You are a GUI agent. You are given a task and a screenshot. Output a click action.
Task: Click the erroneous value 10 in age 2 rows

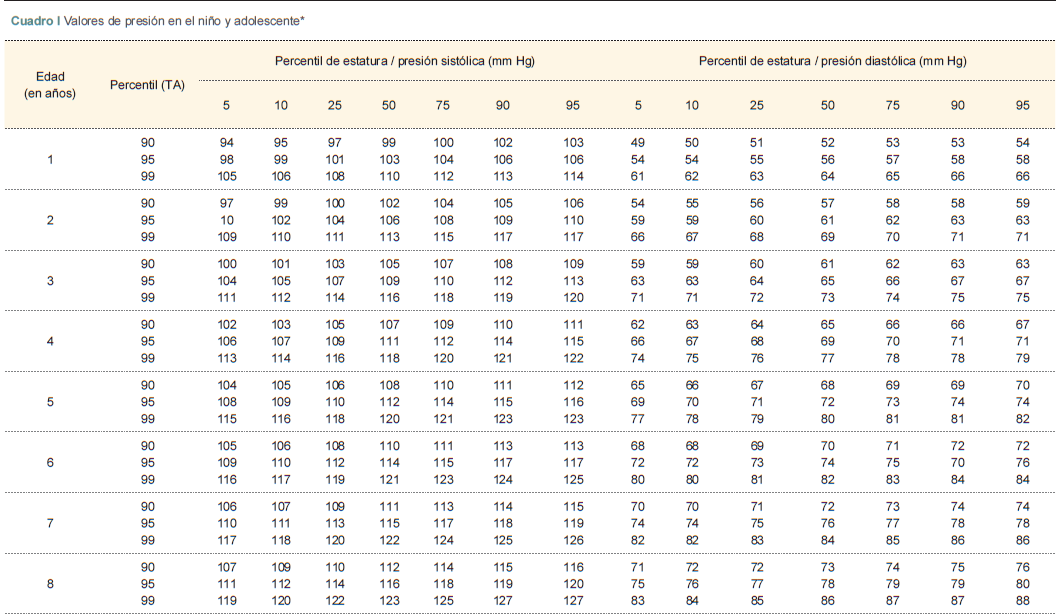(x=227, y=220)
